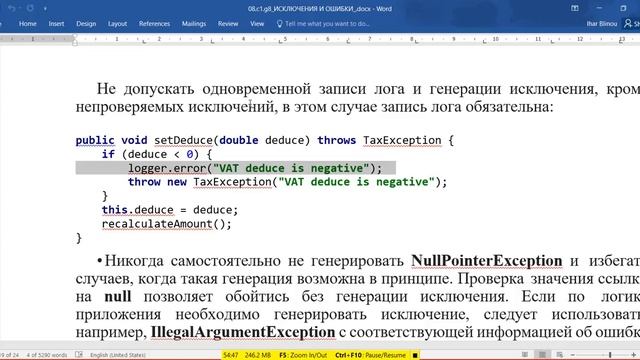
Task: Click the tab stop at ruler mark 5
Action: click(x=280, y=41)
